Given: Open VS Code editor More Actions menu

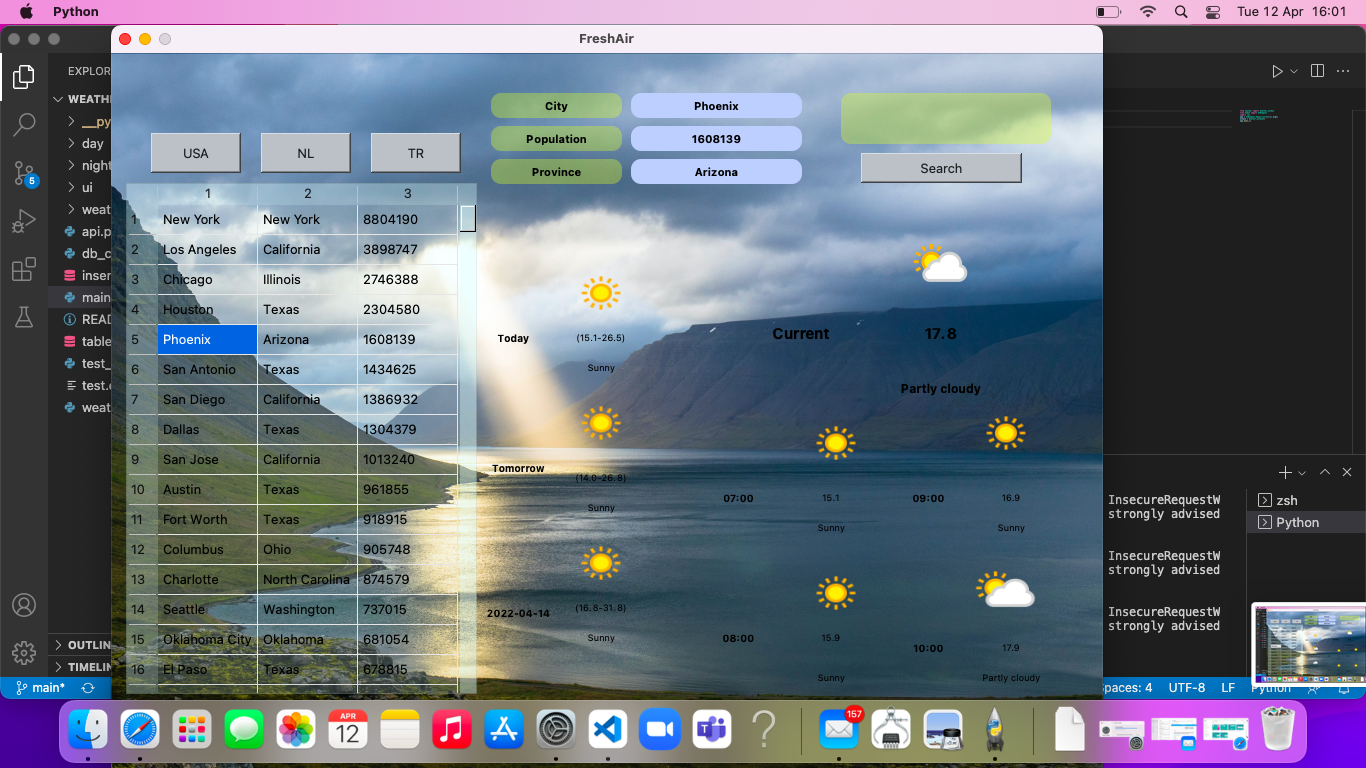Looking at the screenshot, I should (1343, 71).
